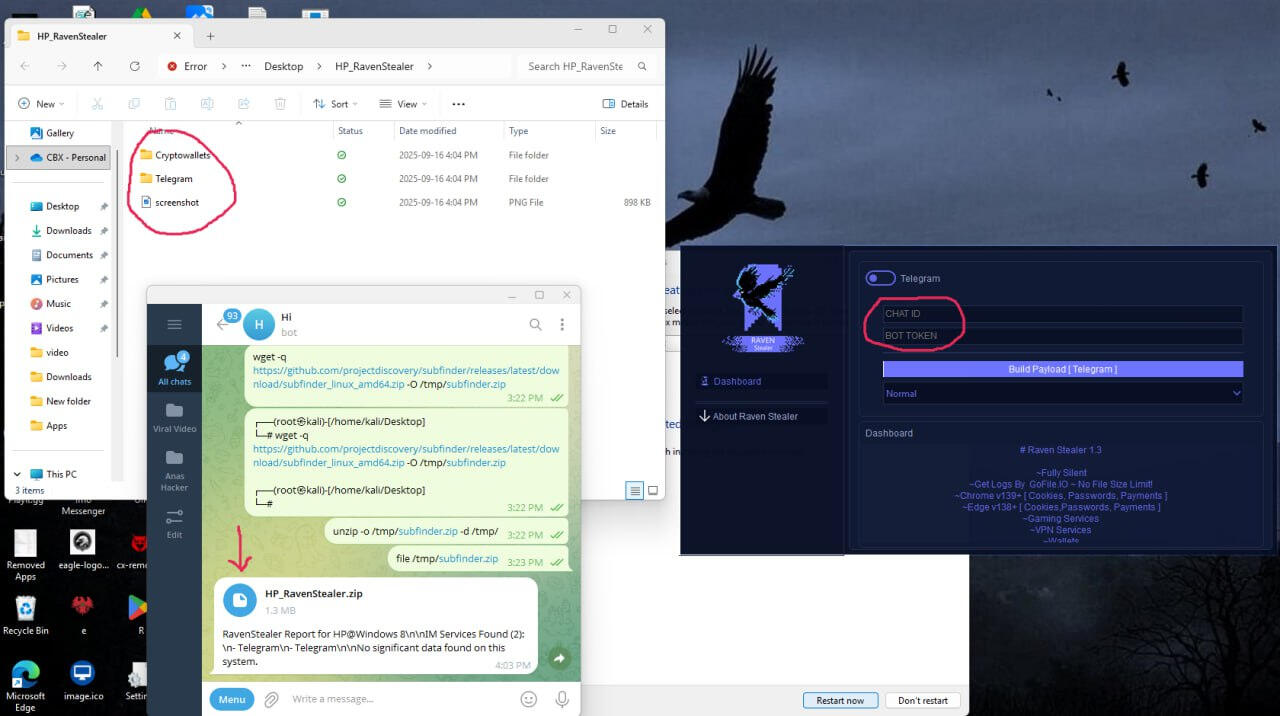The image size is (1280, 716).
Task: Switch Explorer to details list view icon
Action: [x=634, y=490]
